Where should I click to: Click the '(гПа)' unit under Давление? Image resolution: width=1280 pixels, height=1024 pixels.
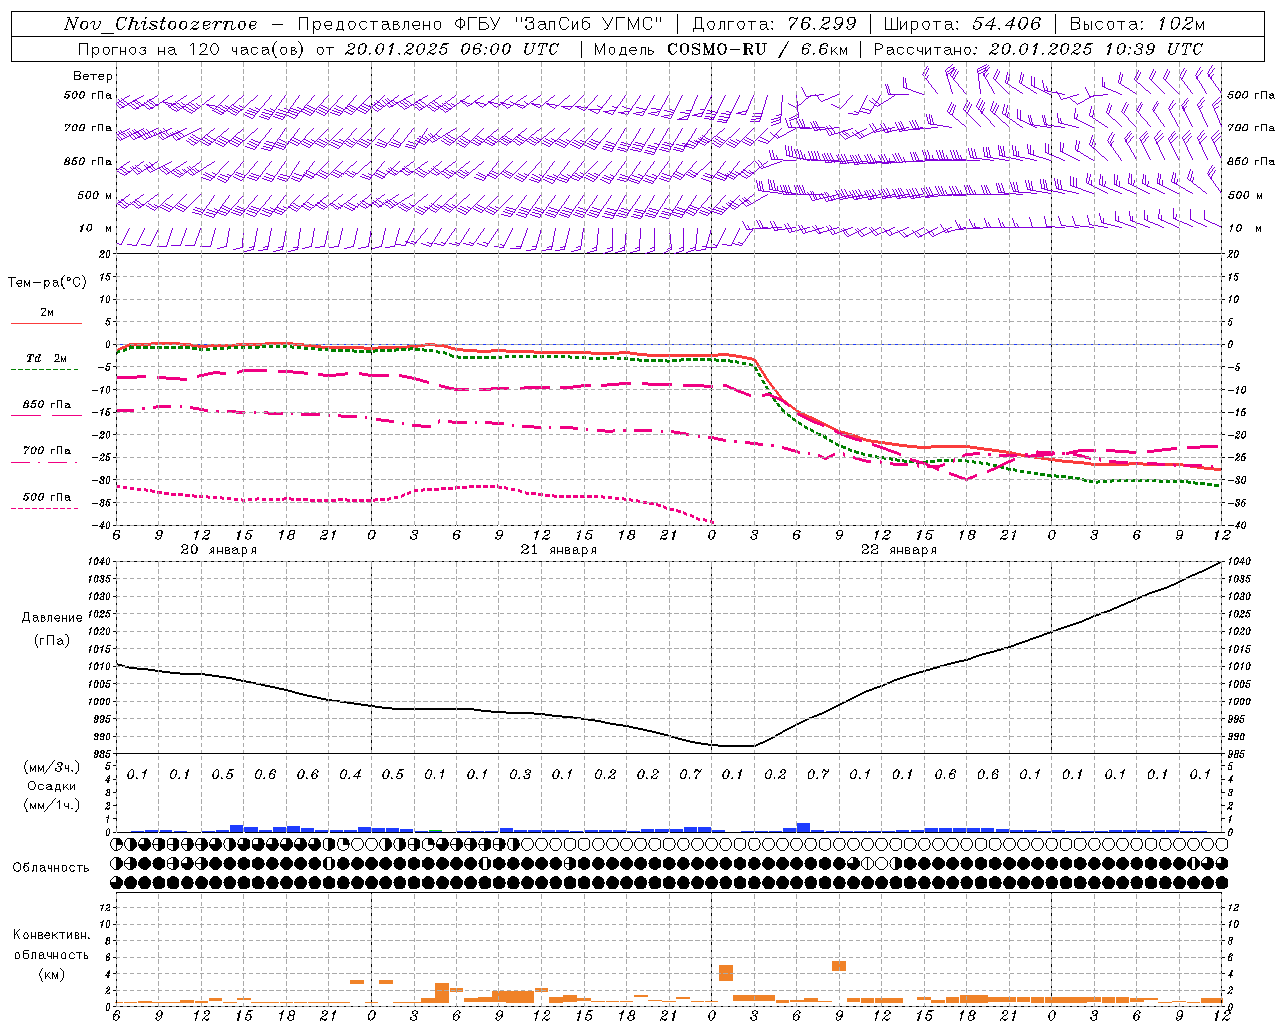coord(52,640)
